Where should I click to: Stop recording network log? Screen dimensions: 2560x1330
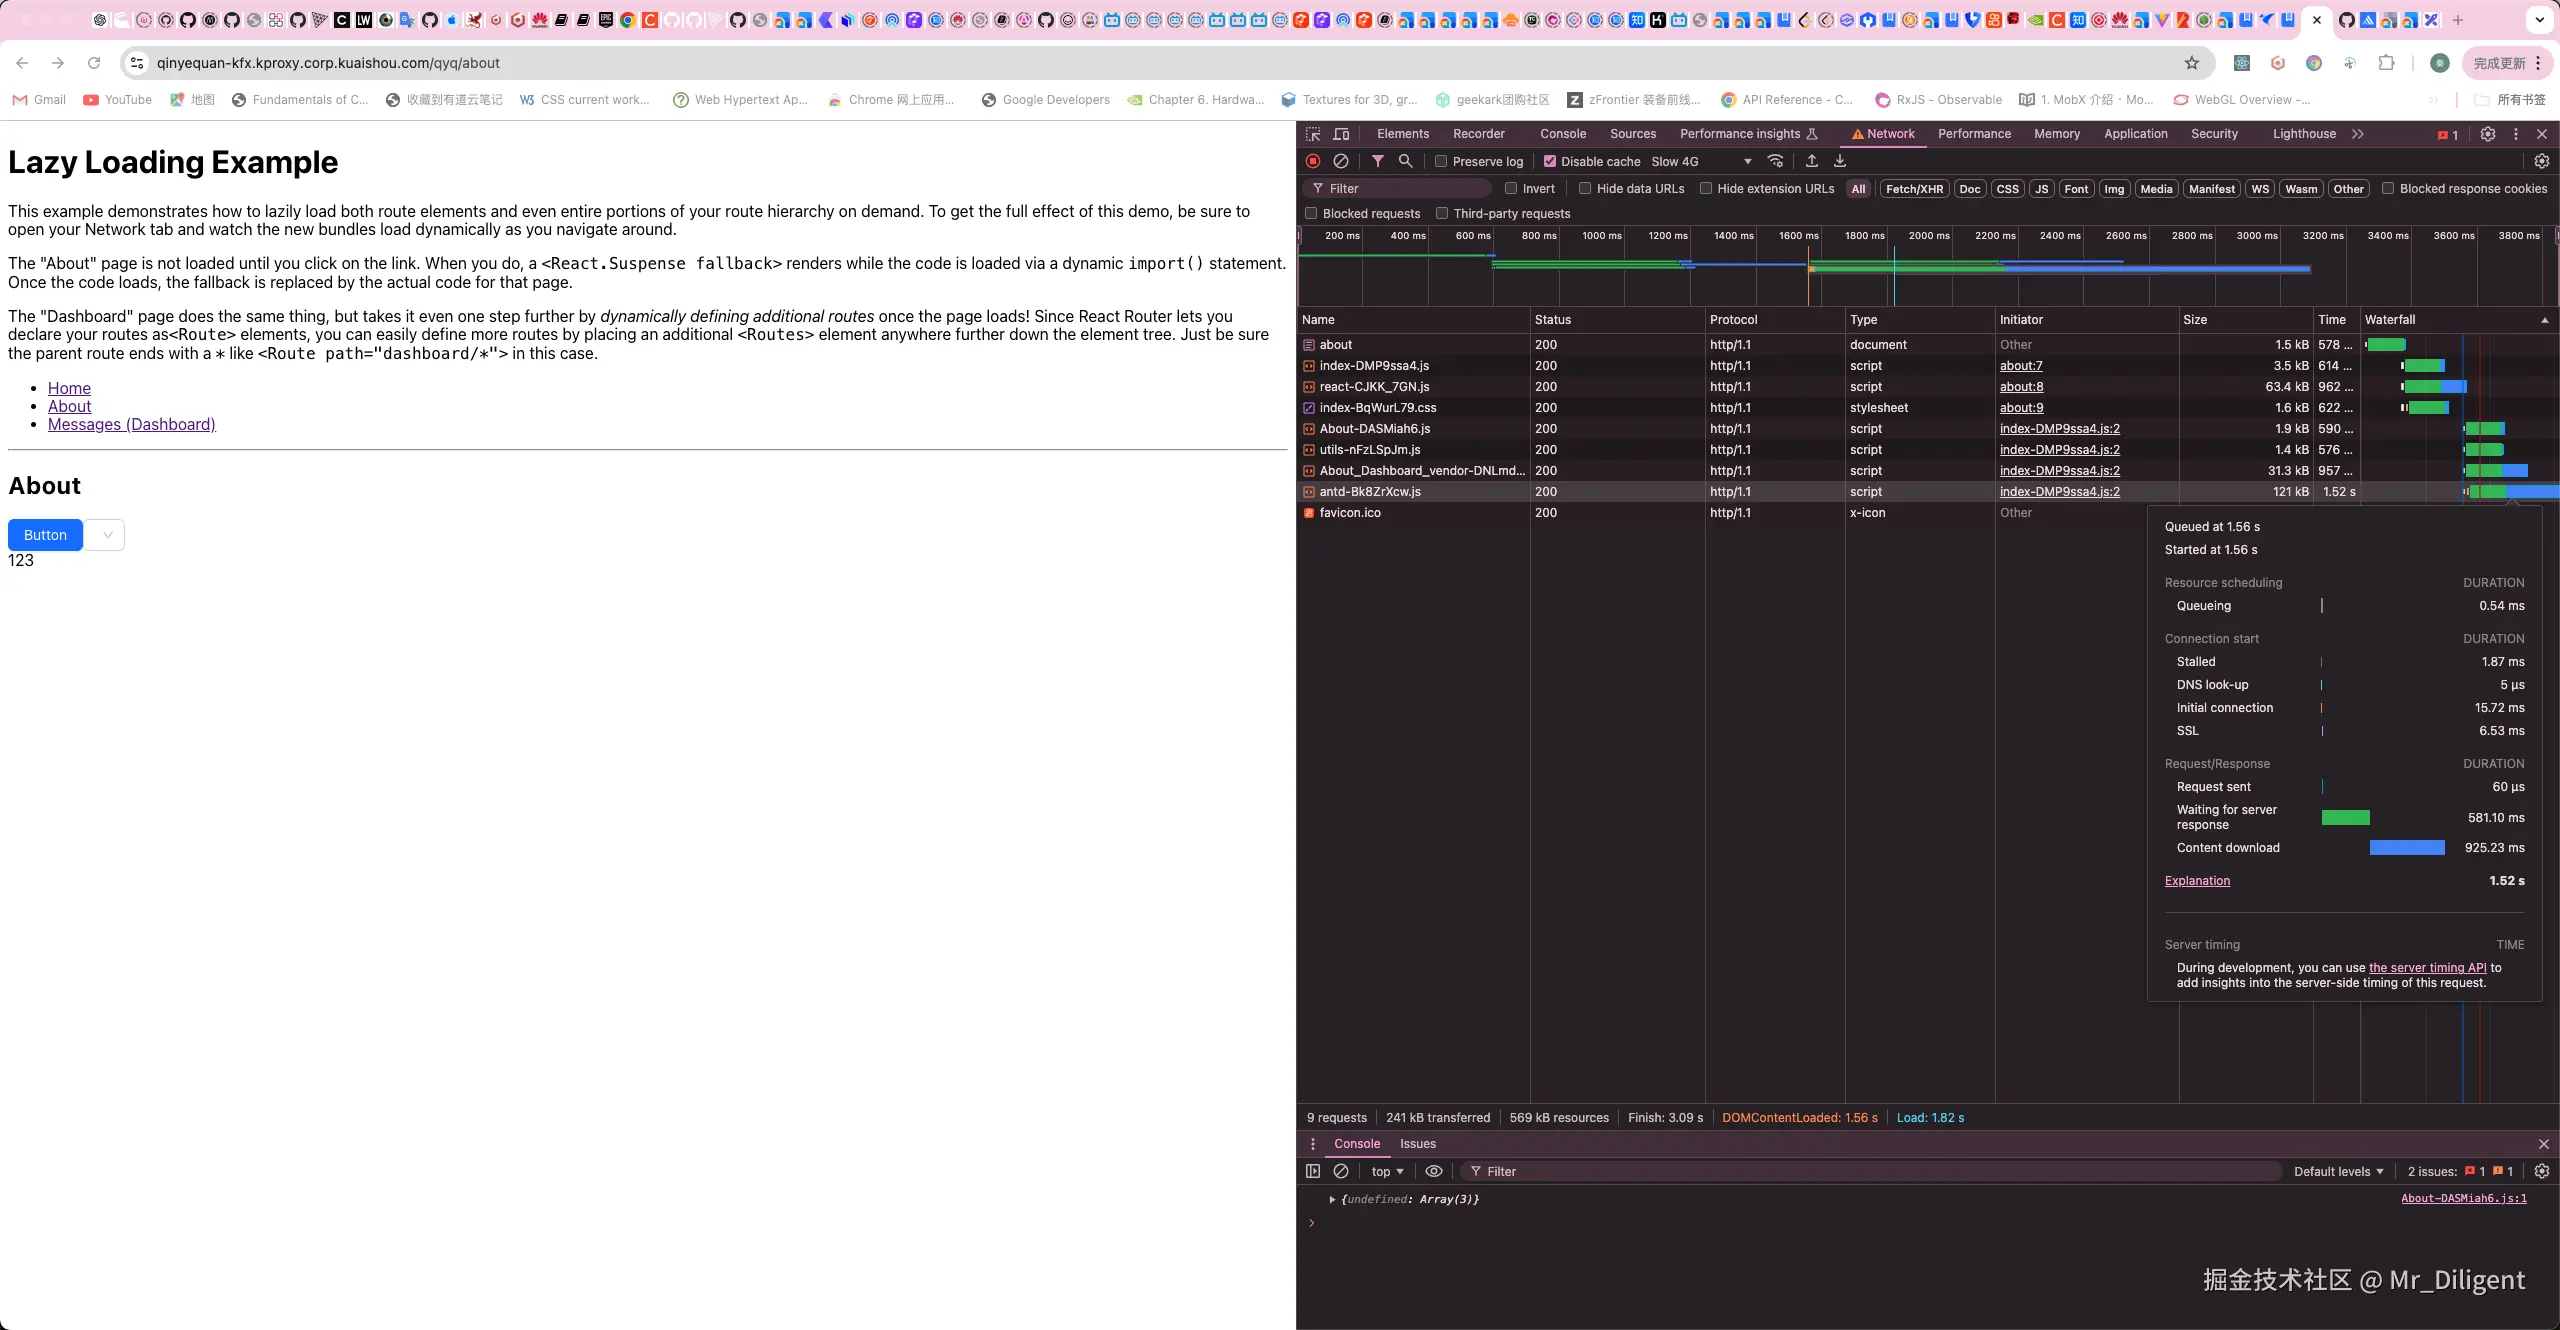tap(1313, 161)
